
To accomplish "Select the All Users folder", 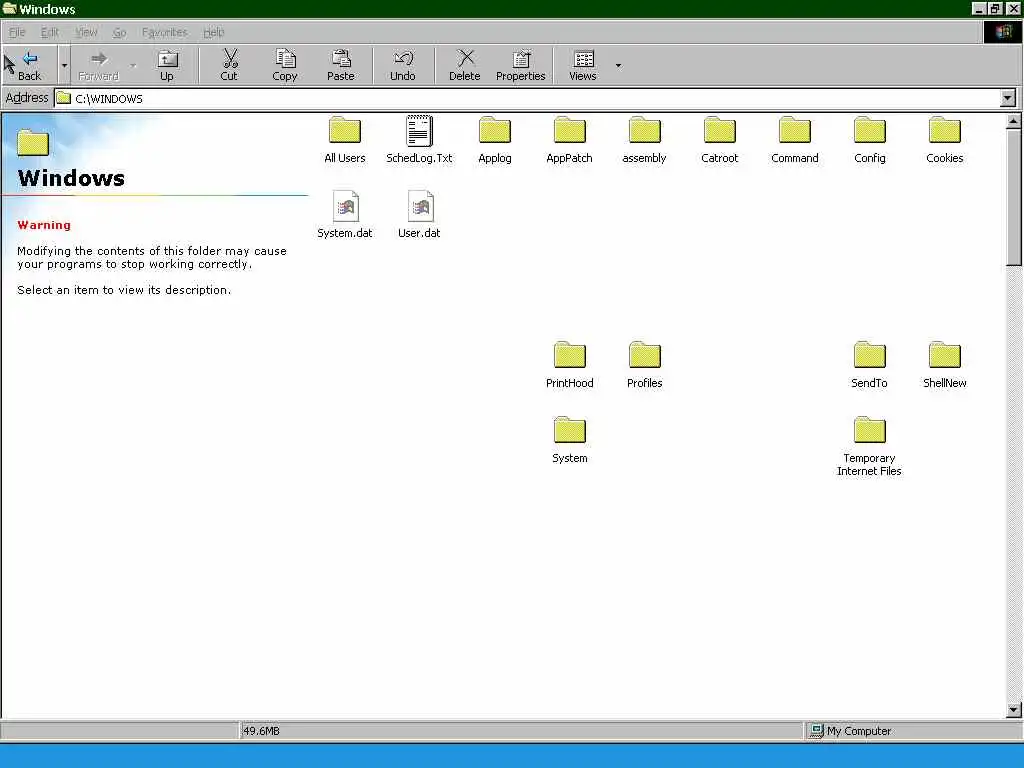I will [345, 140].
